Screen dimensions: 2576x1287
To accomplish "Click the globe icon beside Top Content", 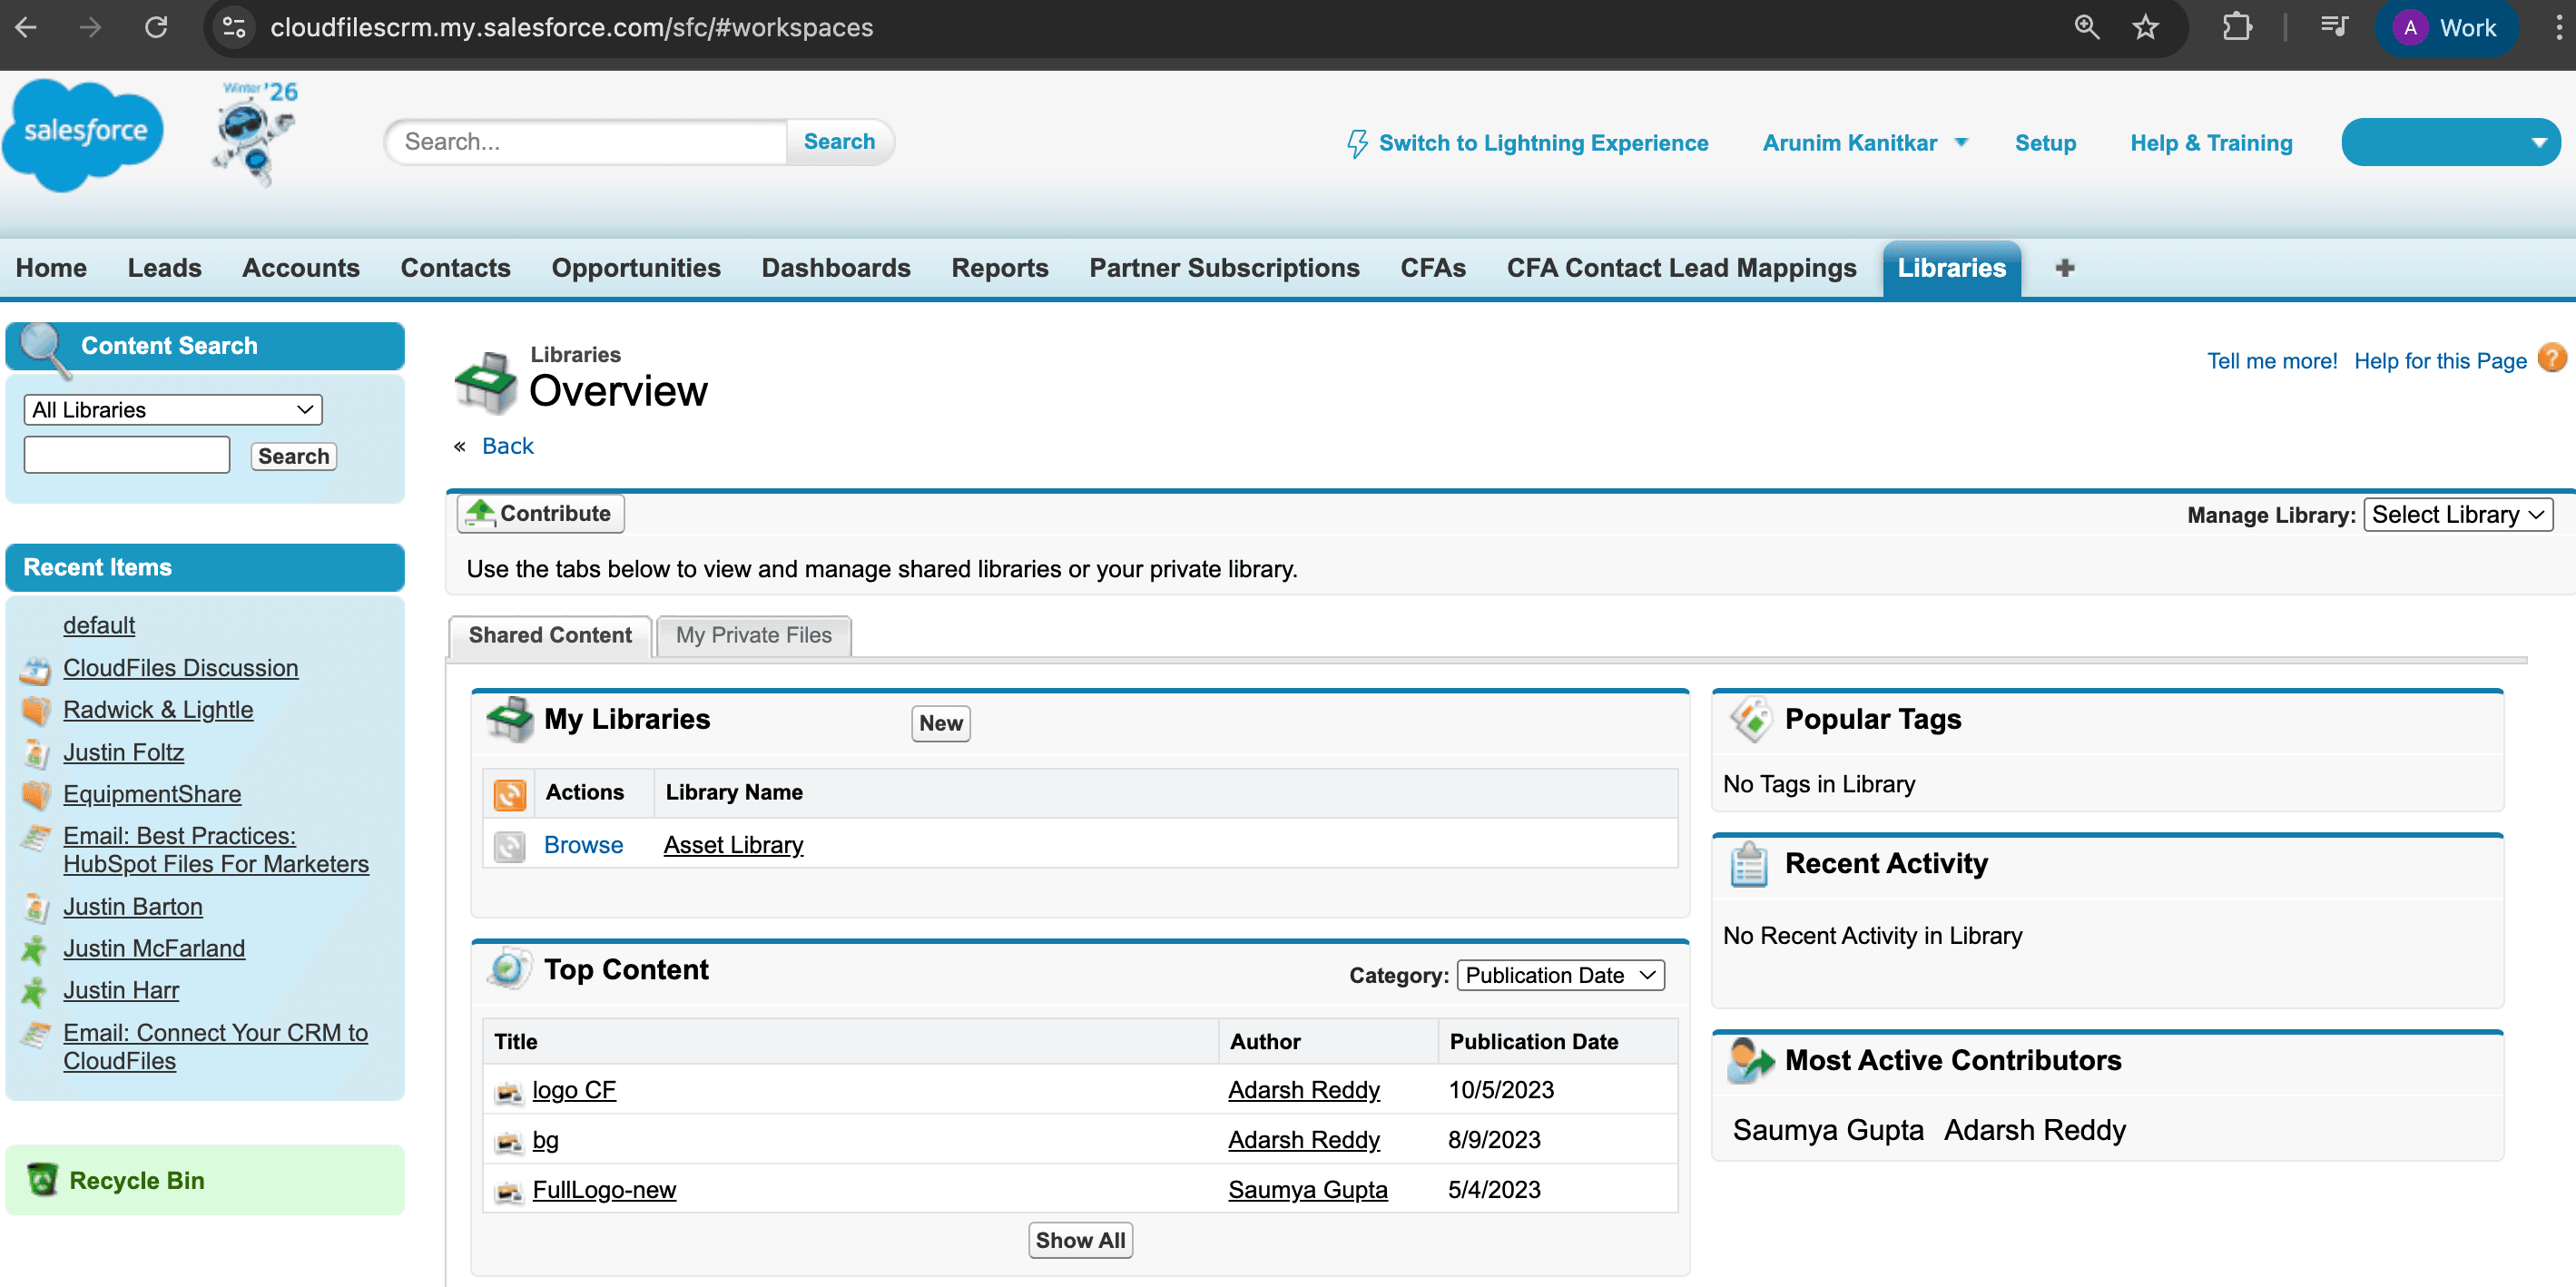I will click(509, 968).
